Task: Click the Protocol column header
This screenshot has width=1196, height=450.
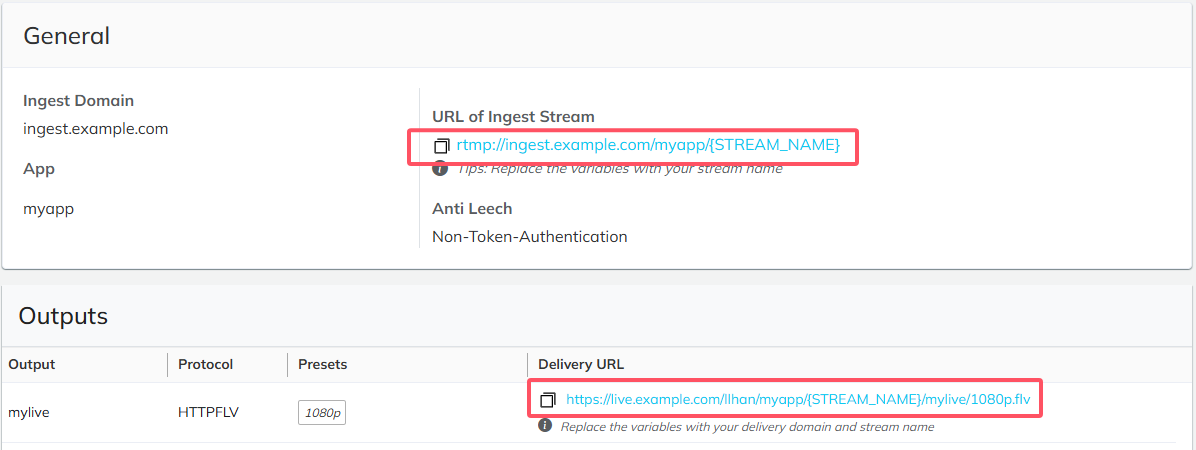Action: click(205, 365)
